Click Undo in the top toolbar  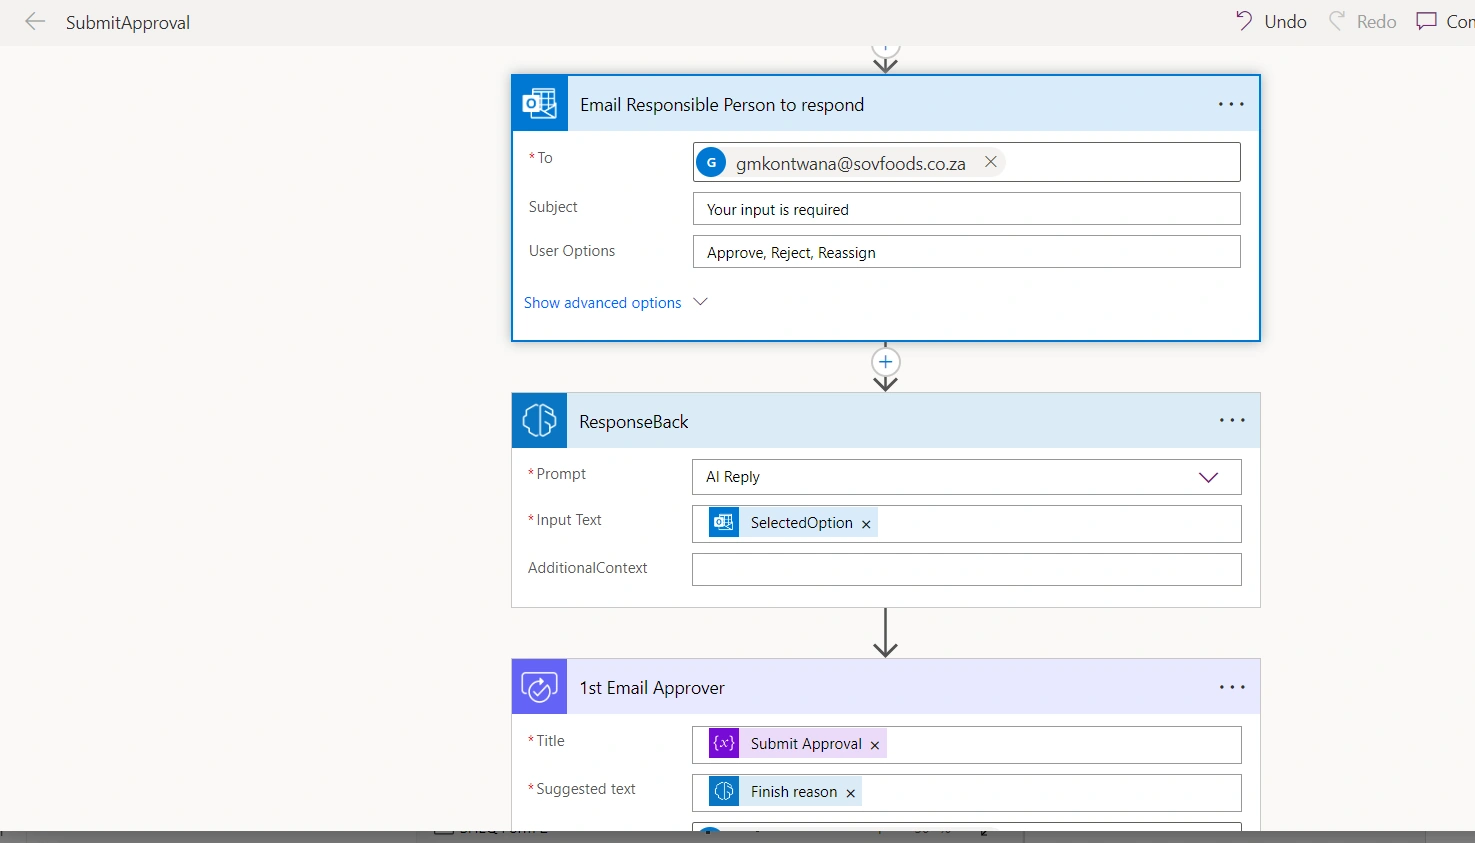coord(1271,21)
